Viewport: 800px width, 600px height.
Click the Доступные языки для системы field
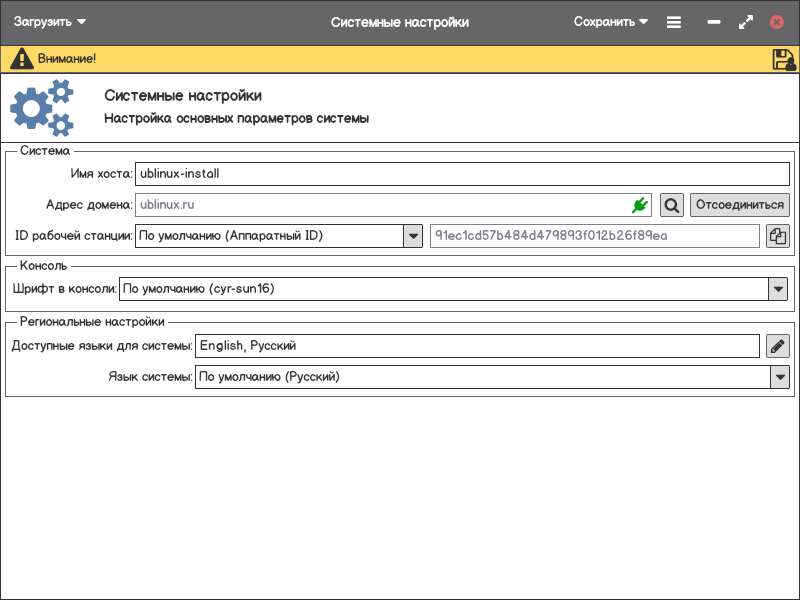[477, 346]
